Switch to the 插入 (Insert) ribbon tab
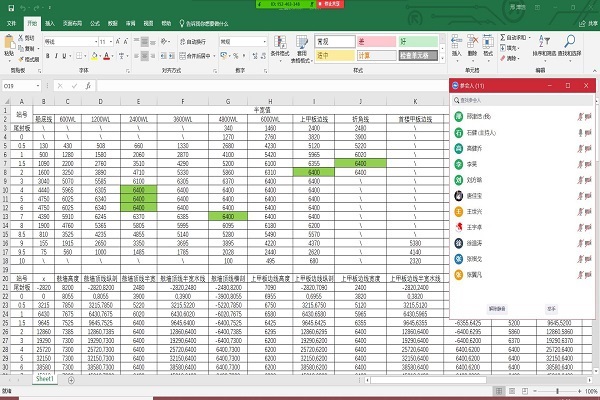Image resolution: width=600 pixels, height=400 pixels. (50, 20)
